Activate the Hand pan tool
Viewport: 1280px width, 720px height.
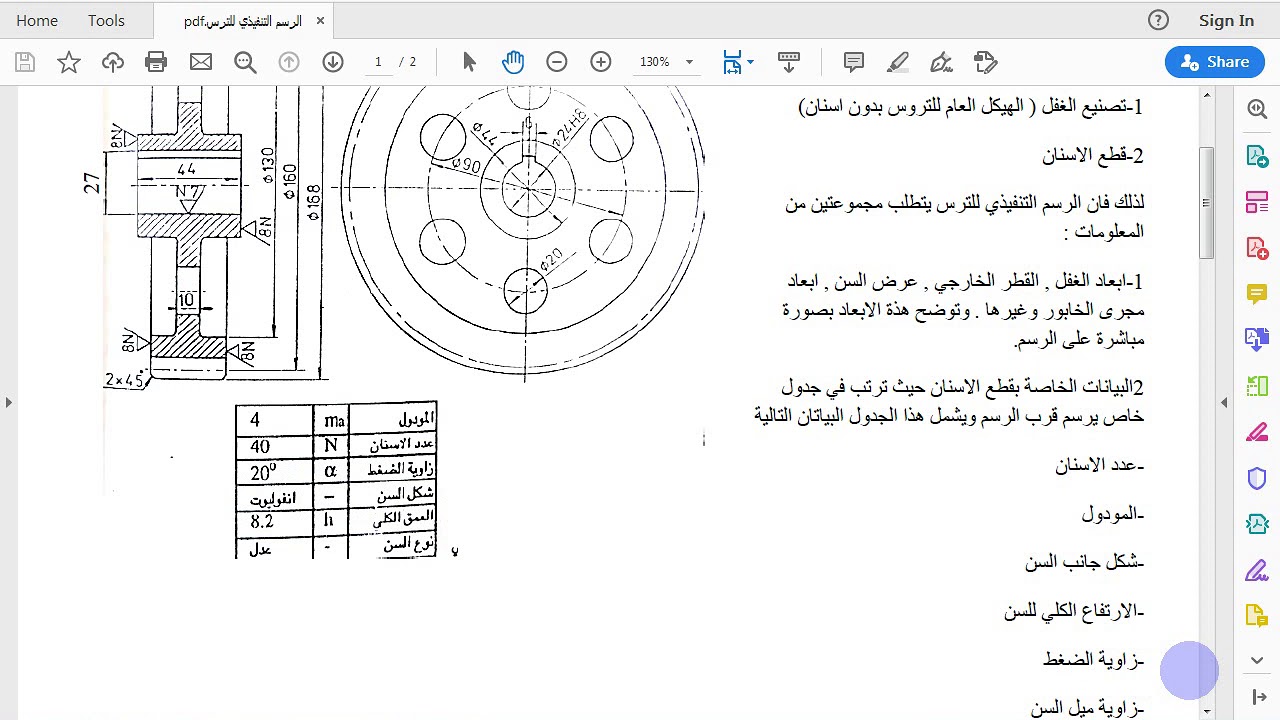pyautogui.click(x=513, y=62)
